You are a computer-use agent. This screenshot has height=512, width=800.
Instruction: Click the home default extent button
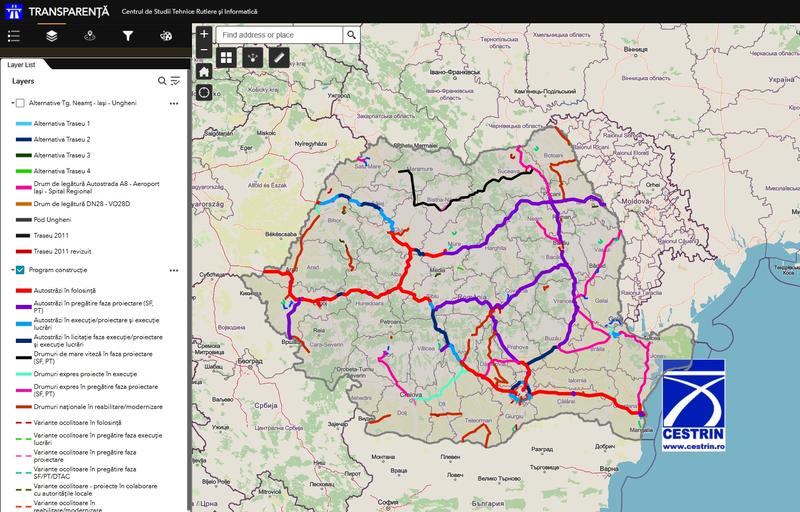coord(204,72)
